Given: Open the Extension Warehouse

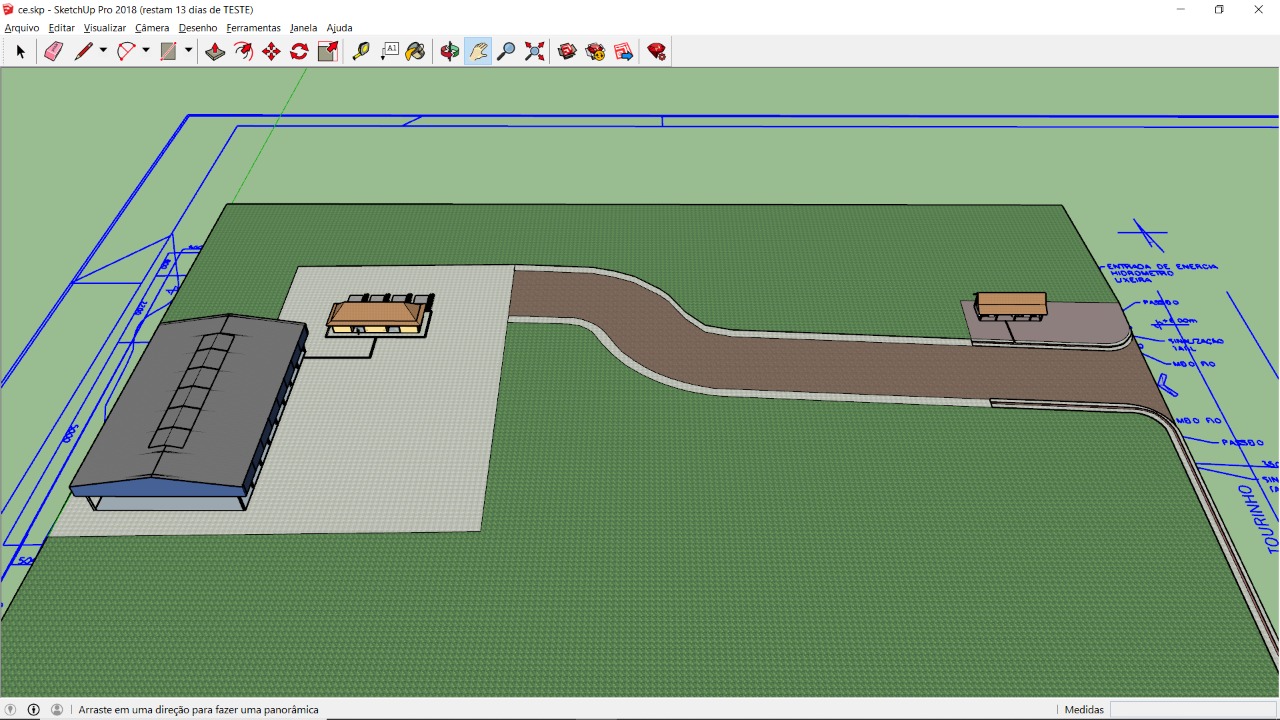Looking at the screenshot, I should pos(595,51).
